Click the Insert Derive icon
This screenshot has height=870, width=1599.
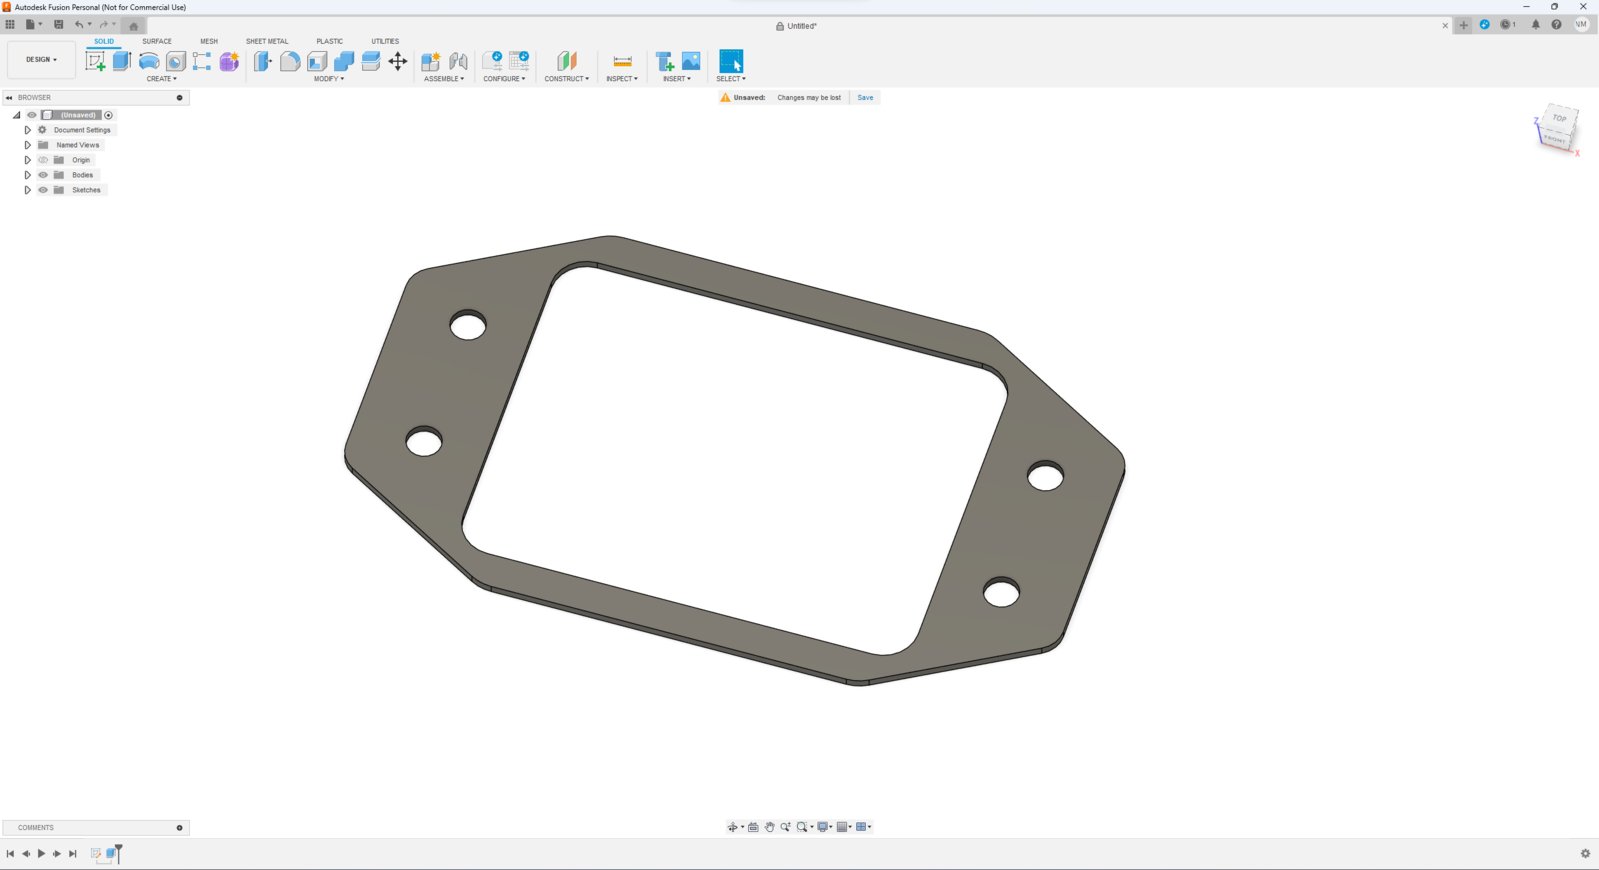point(664,61)
